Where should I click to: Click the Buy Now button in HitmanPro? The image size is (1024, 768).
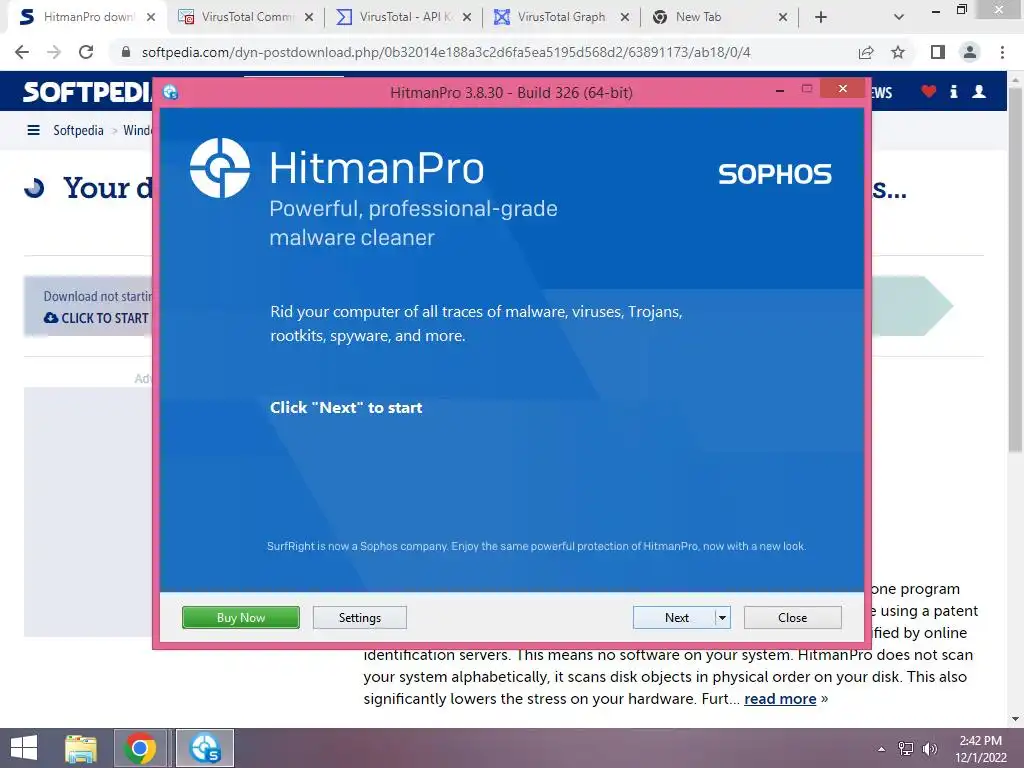pyautogui.click(x=240, y=617)
